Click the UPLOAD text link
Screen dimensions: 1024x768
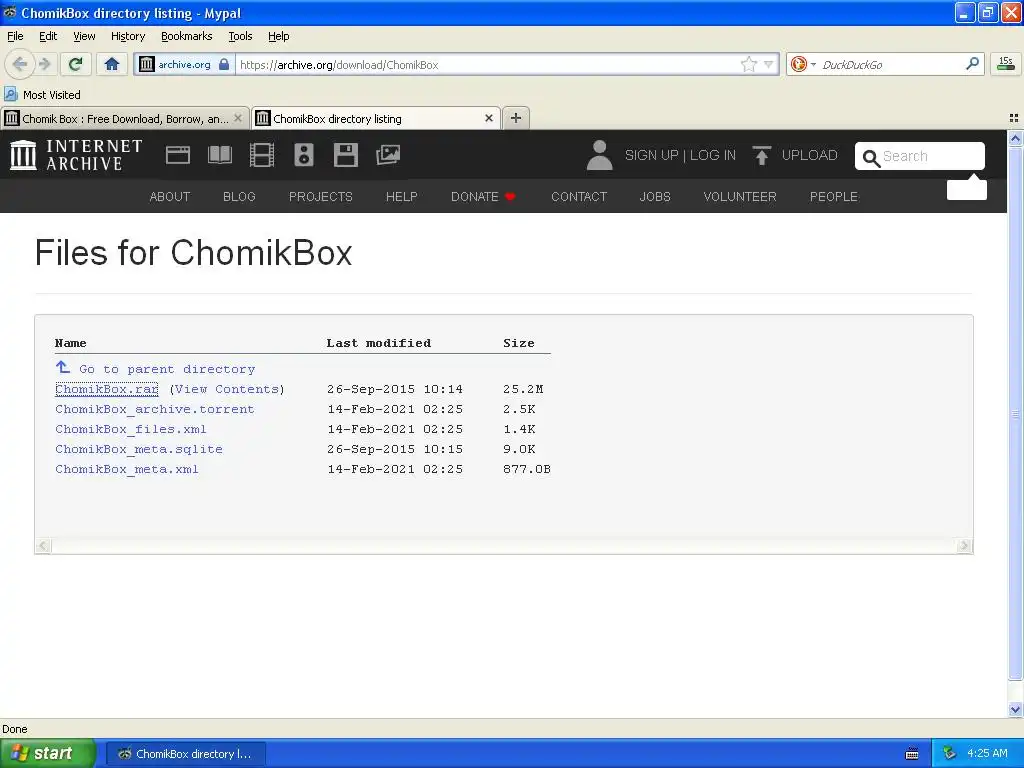point(810,155)
